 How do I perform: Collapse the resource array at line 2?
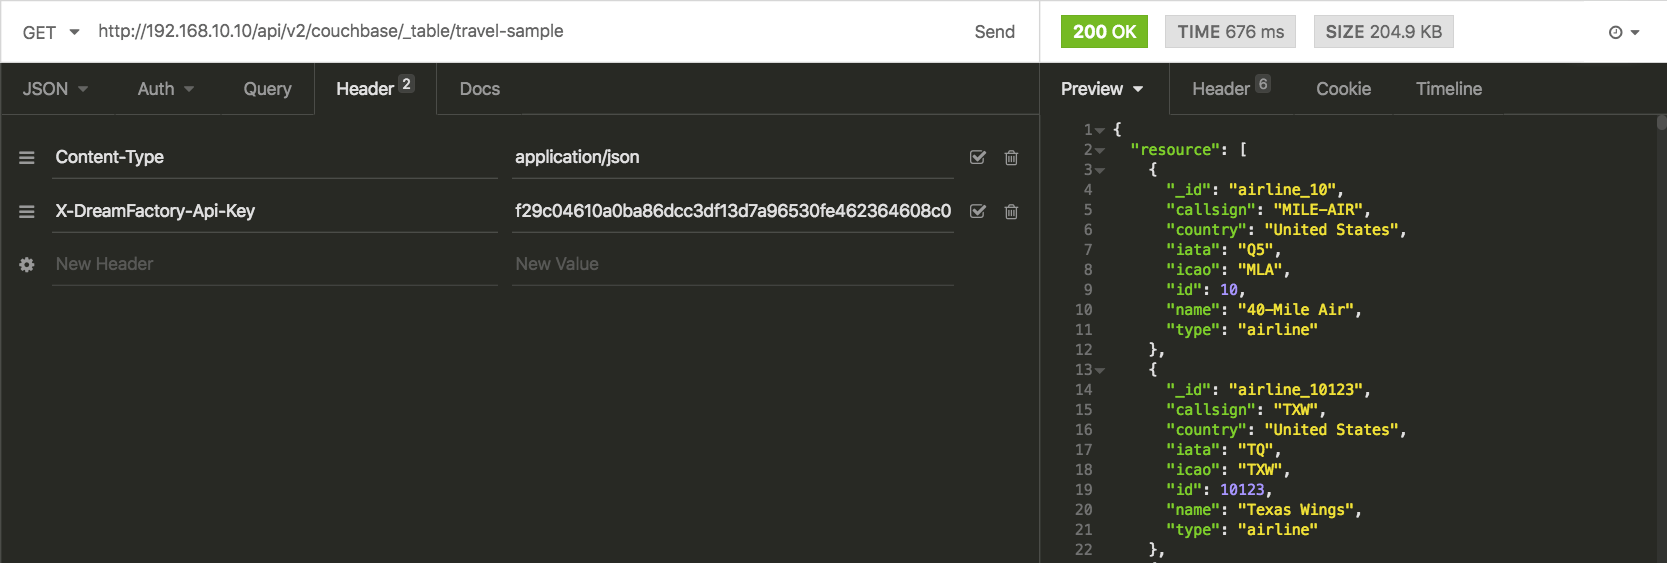1100,151
